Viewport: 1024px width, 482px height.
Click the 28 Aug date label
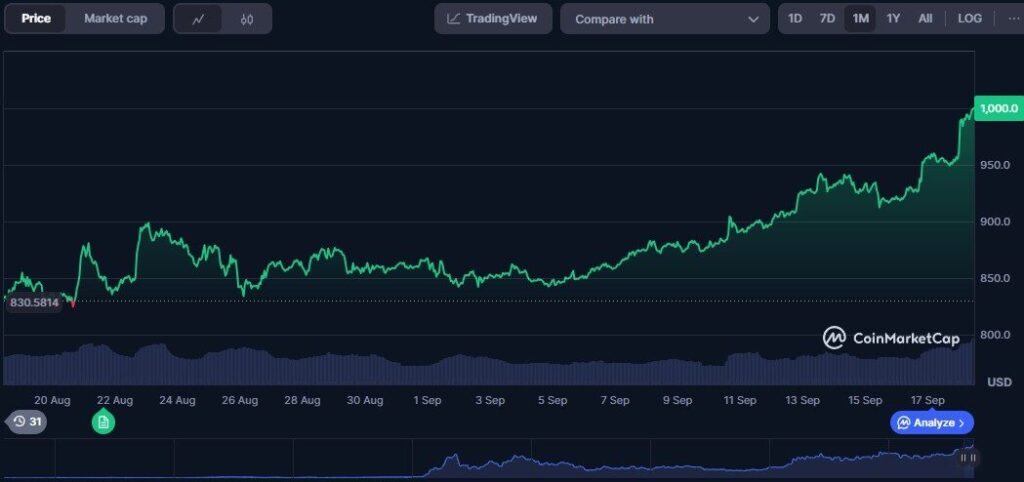click(x=302, y=400)
